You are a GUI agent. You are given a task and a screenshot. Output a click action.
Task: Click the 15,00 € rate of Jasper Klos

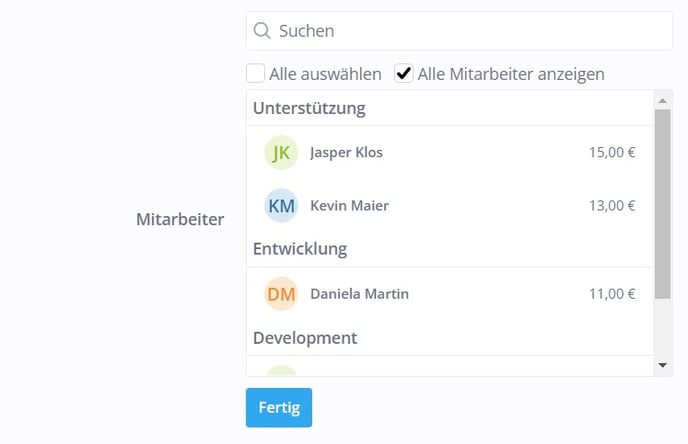coord(612,152)
